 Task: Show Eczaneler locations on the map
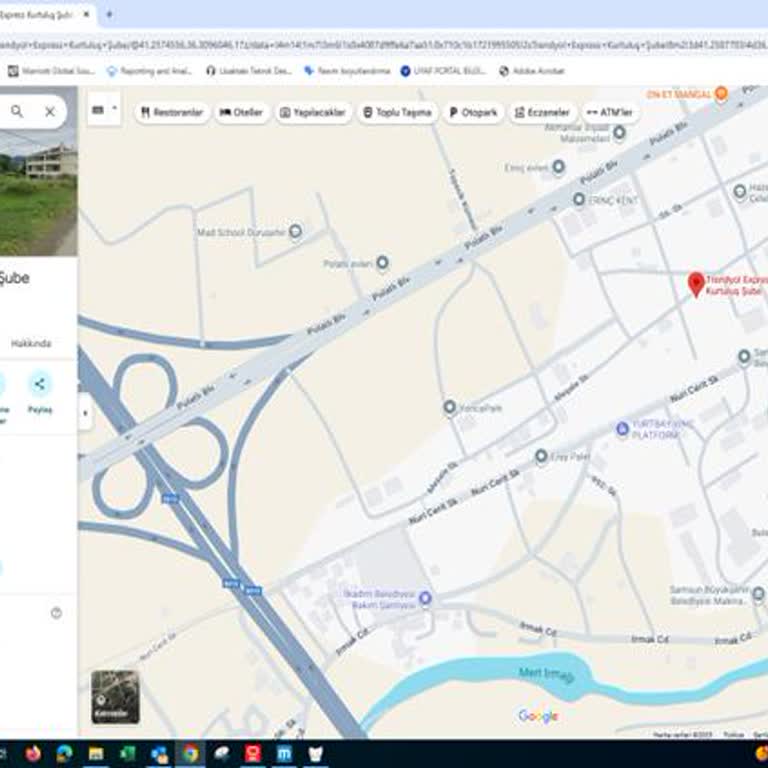tap(542, 113)
